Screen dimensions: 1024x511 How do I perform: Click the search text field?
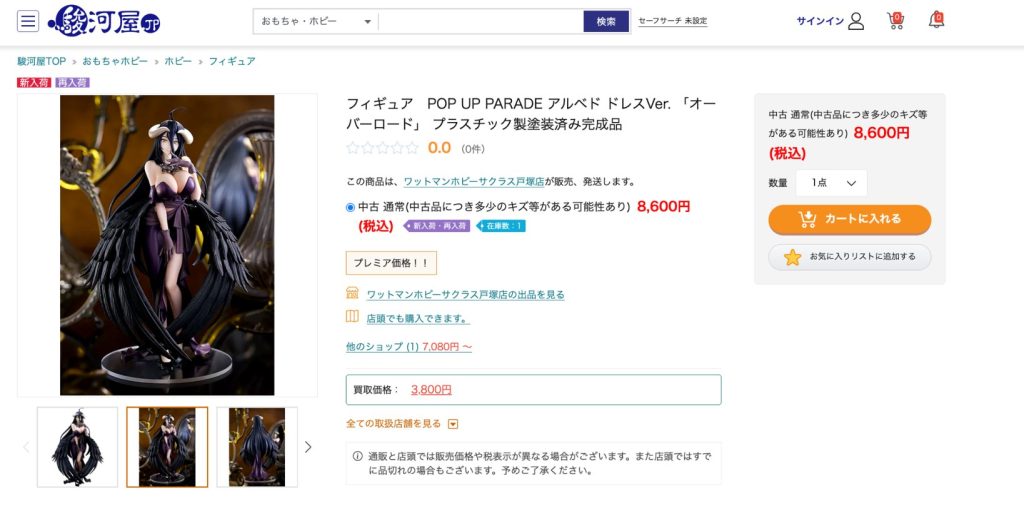tap(480, 21)
